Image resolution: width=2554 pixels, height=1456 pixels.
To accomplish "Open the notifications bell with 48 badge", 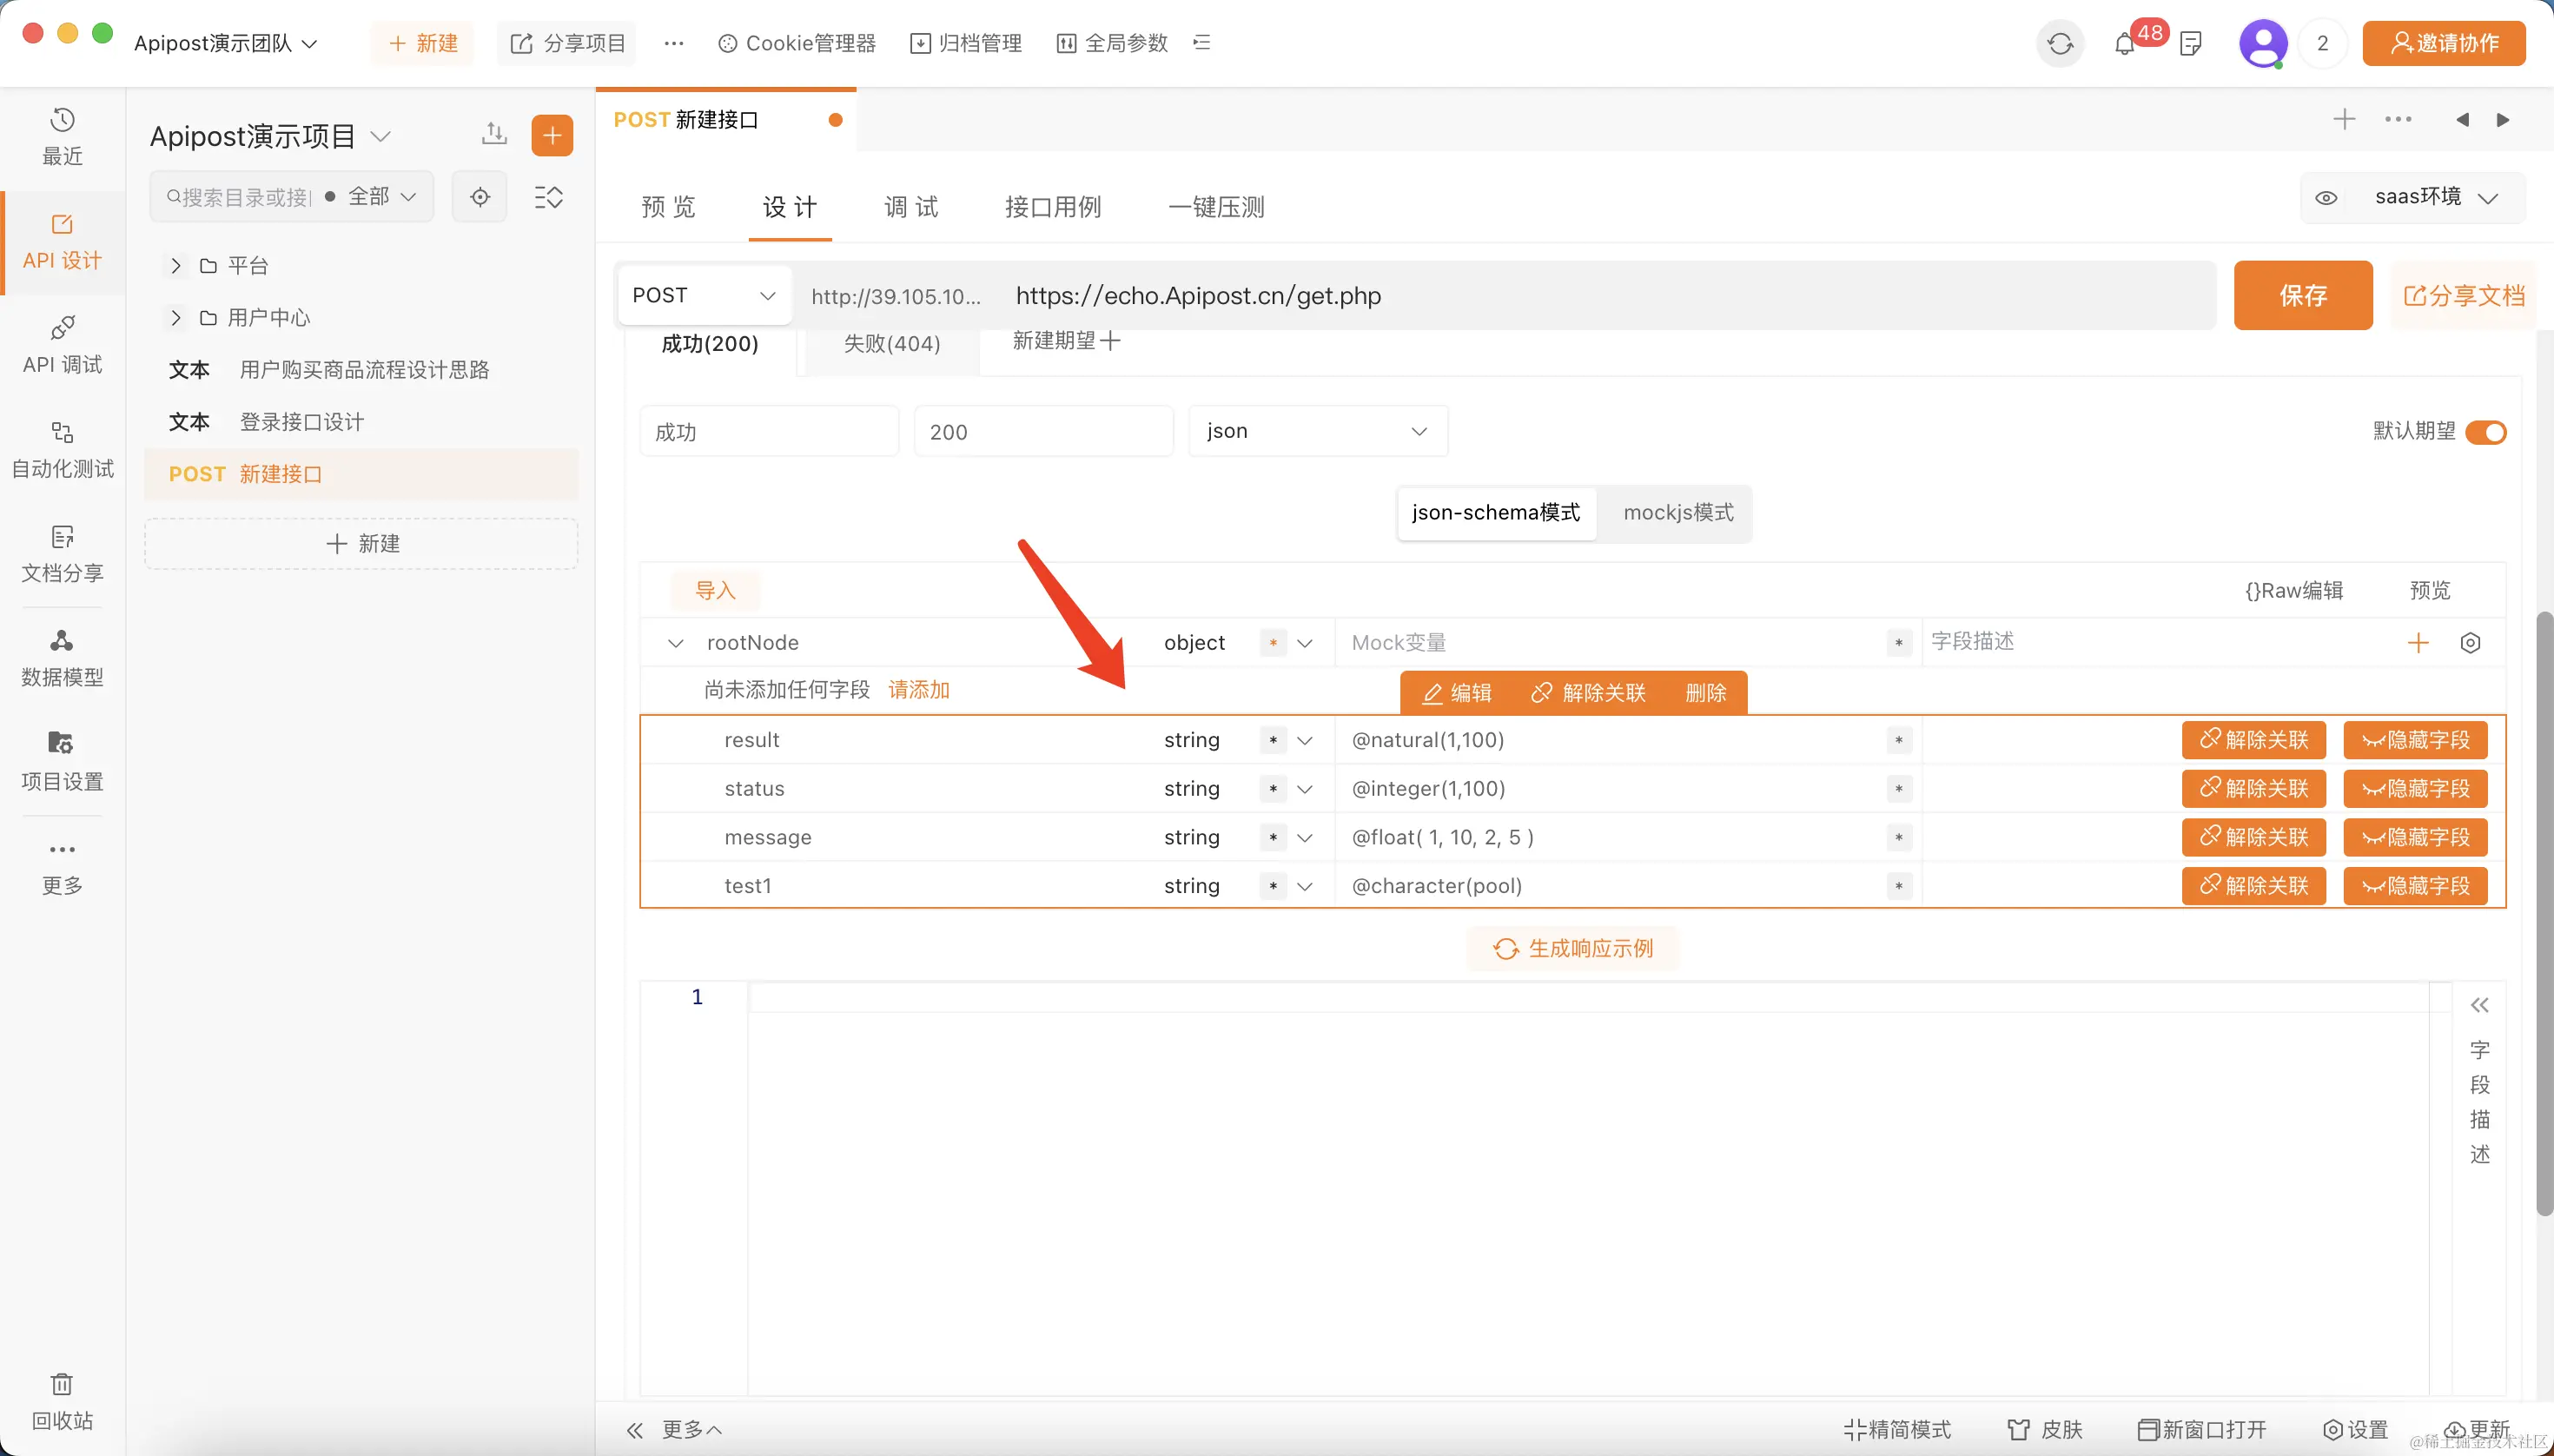I will pyautogui.click(x=2125, y=43).
